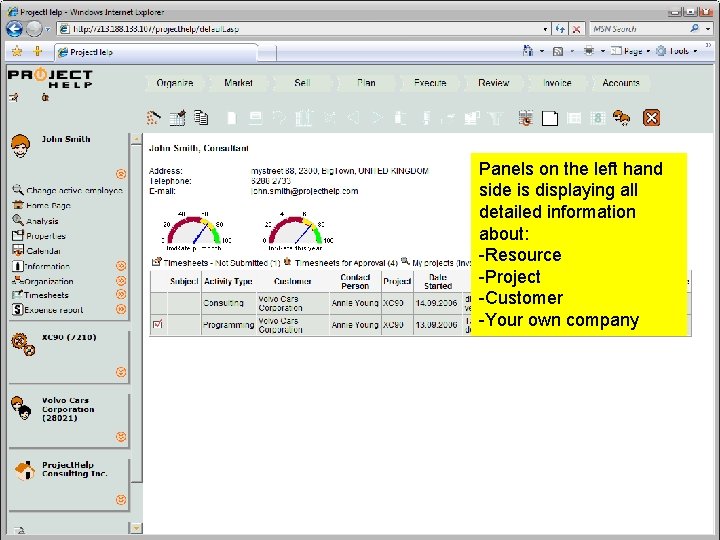
Task: Click the blank page toolbar icon
Action: pyautogui.click(x=550, y=118)
